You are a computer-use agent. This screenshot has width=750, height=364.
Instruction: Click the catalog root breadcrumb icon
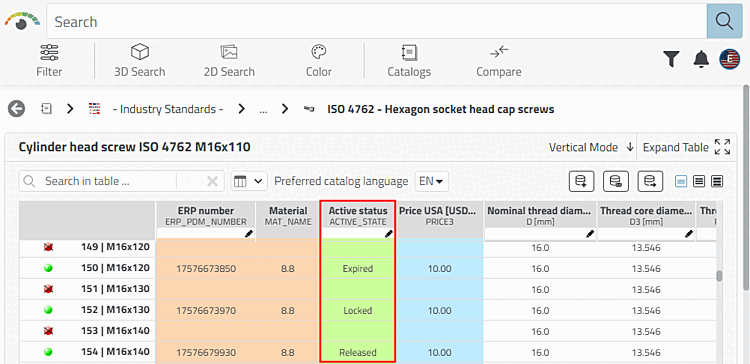click(46, 109)
